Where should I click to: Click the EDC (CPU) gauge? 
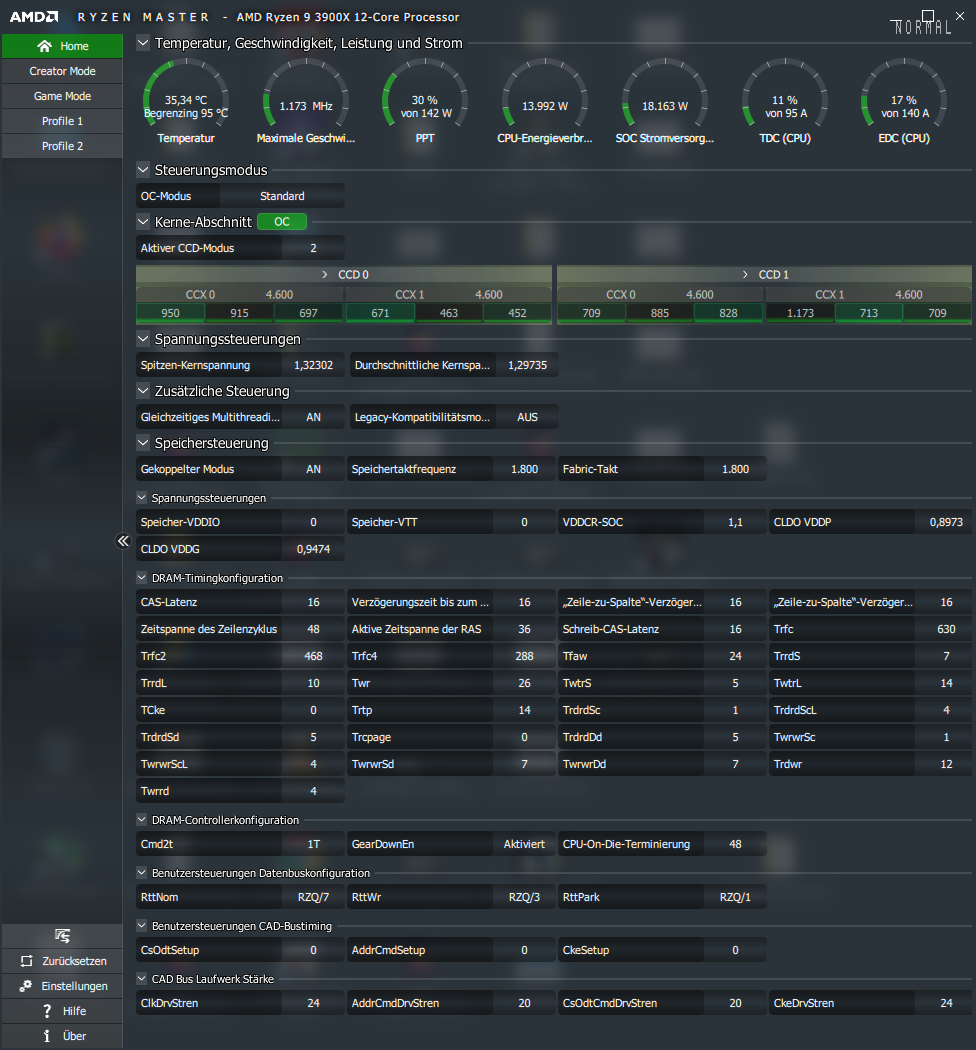click(x=904, y=93)
